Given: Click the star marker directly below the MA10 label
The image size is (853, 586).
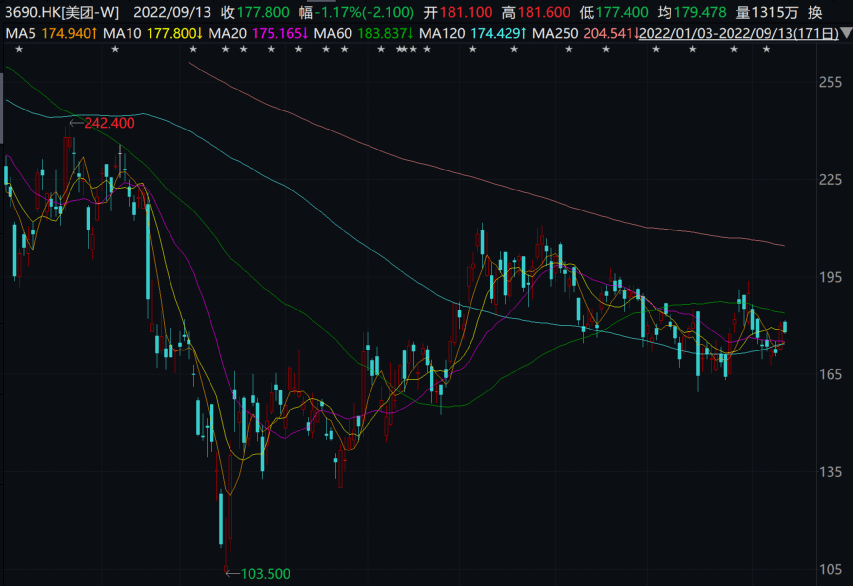Looking at the screenshot, I should [x=115, y=51].
